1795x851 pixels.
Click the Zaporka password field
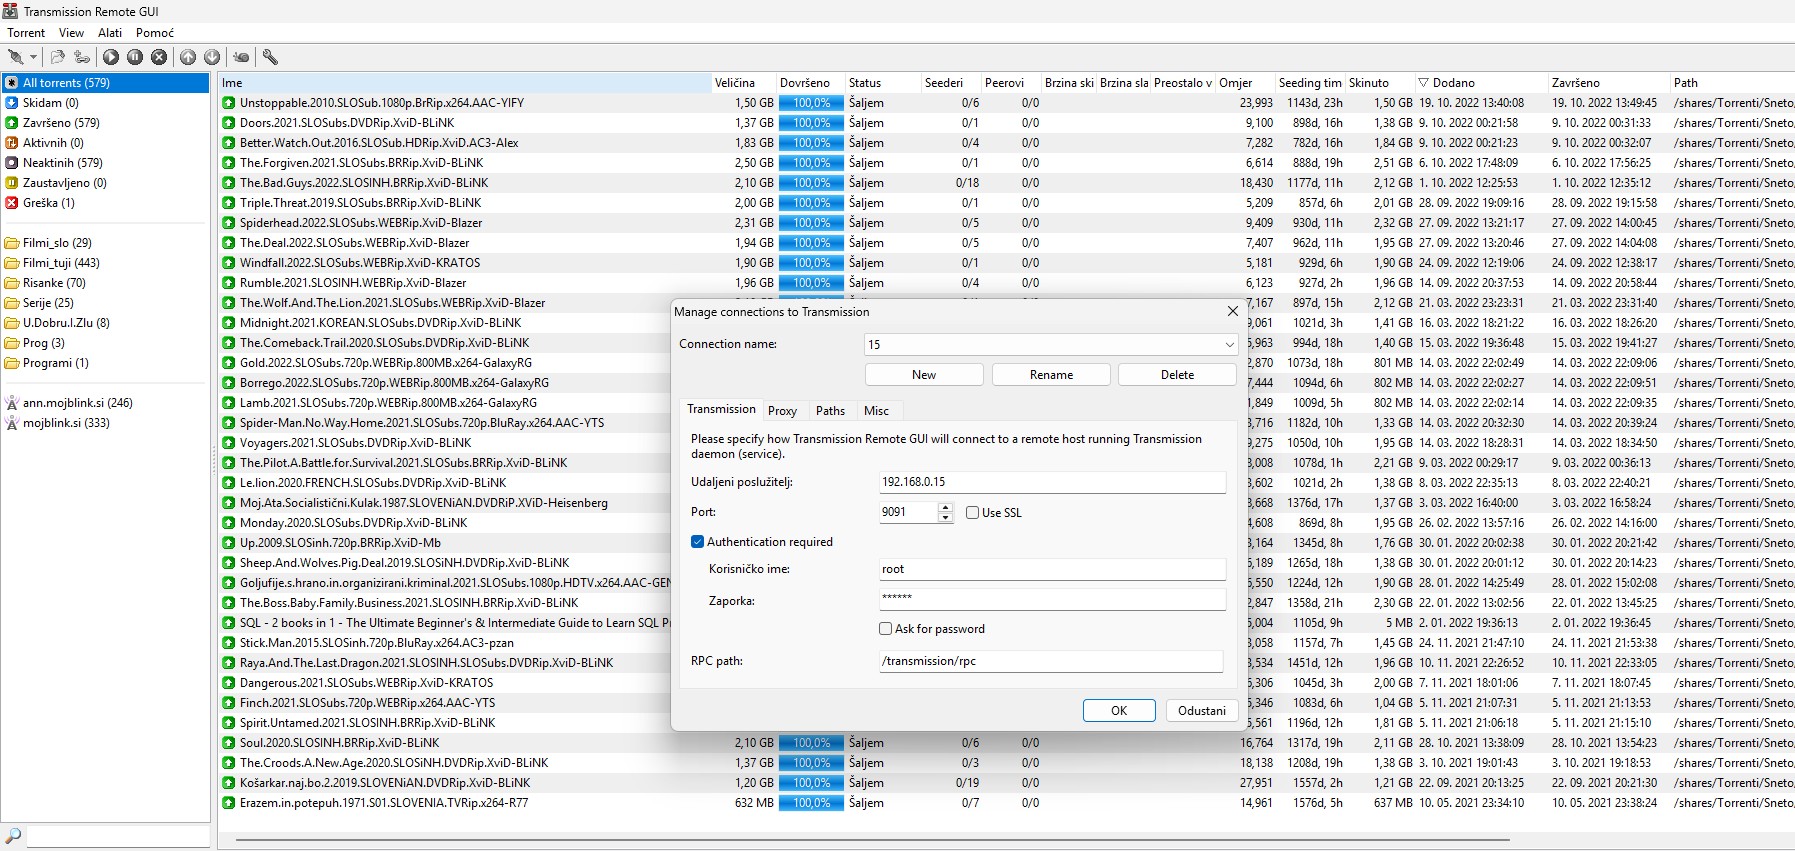pos(1052,598)
